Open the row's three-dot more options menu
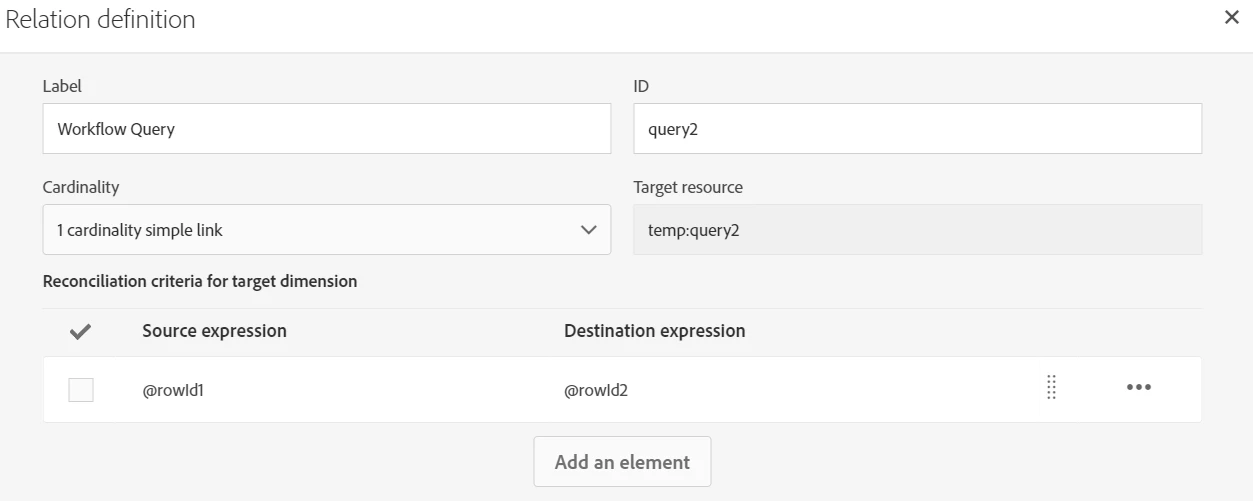This screenshot has width=1253, height=501. coord(1139,388)
